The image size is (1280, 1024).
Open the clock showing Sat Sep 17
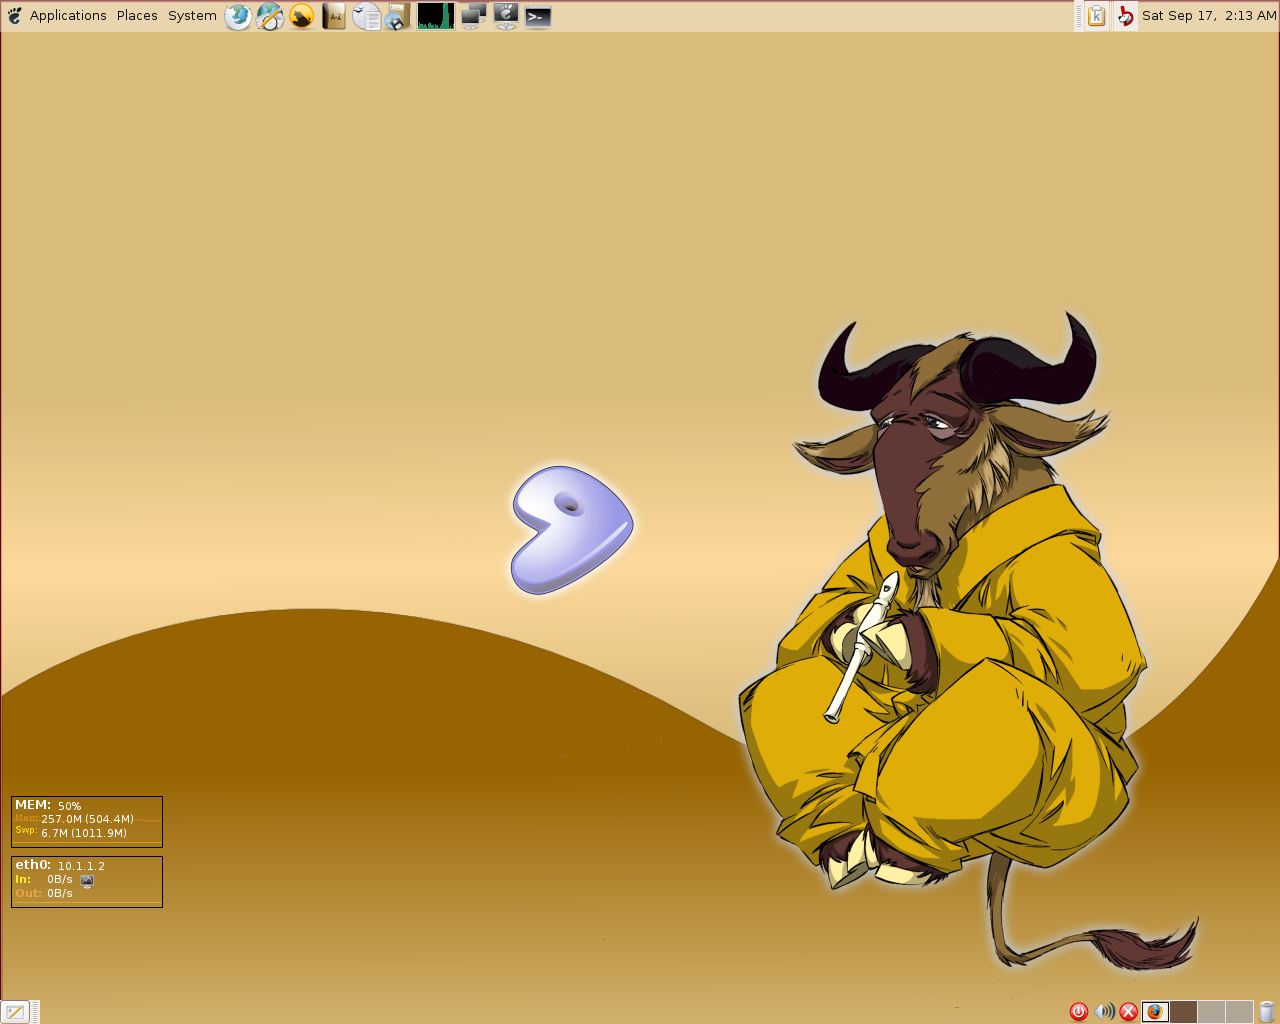(1209, 15)
